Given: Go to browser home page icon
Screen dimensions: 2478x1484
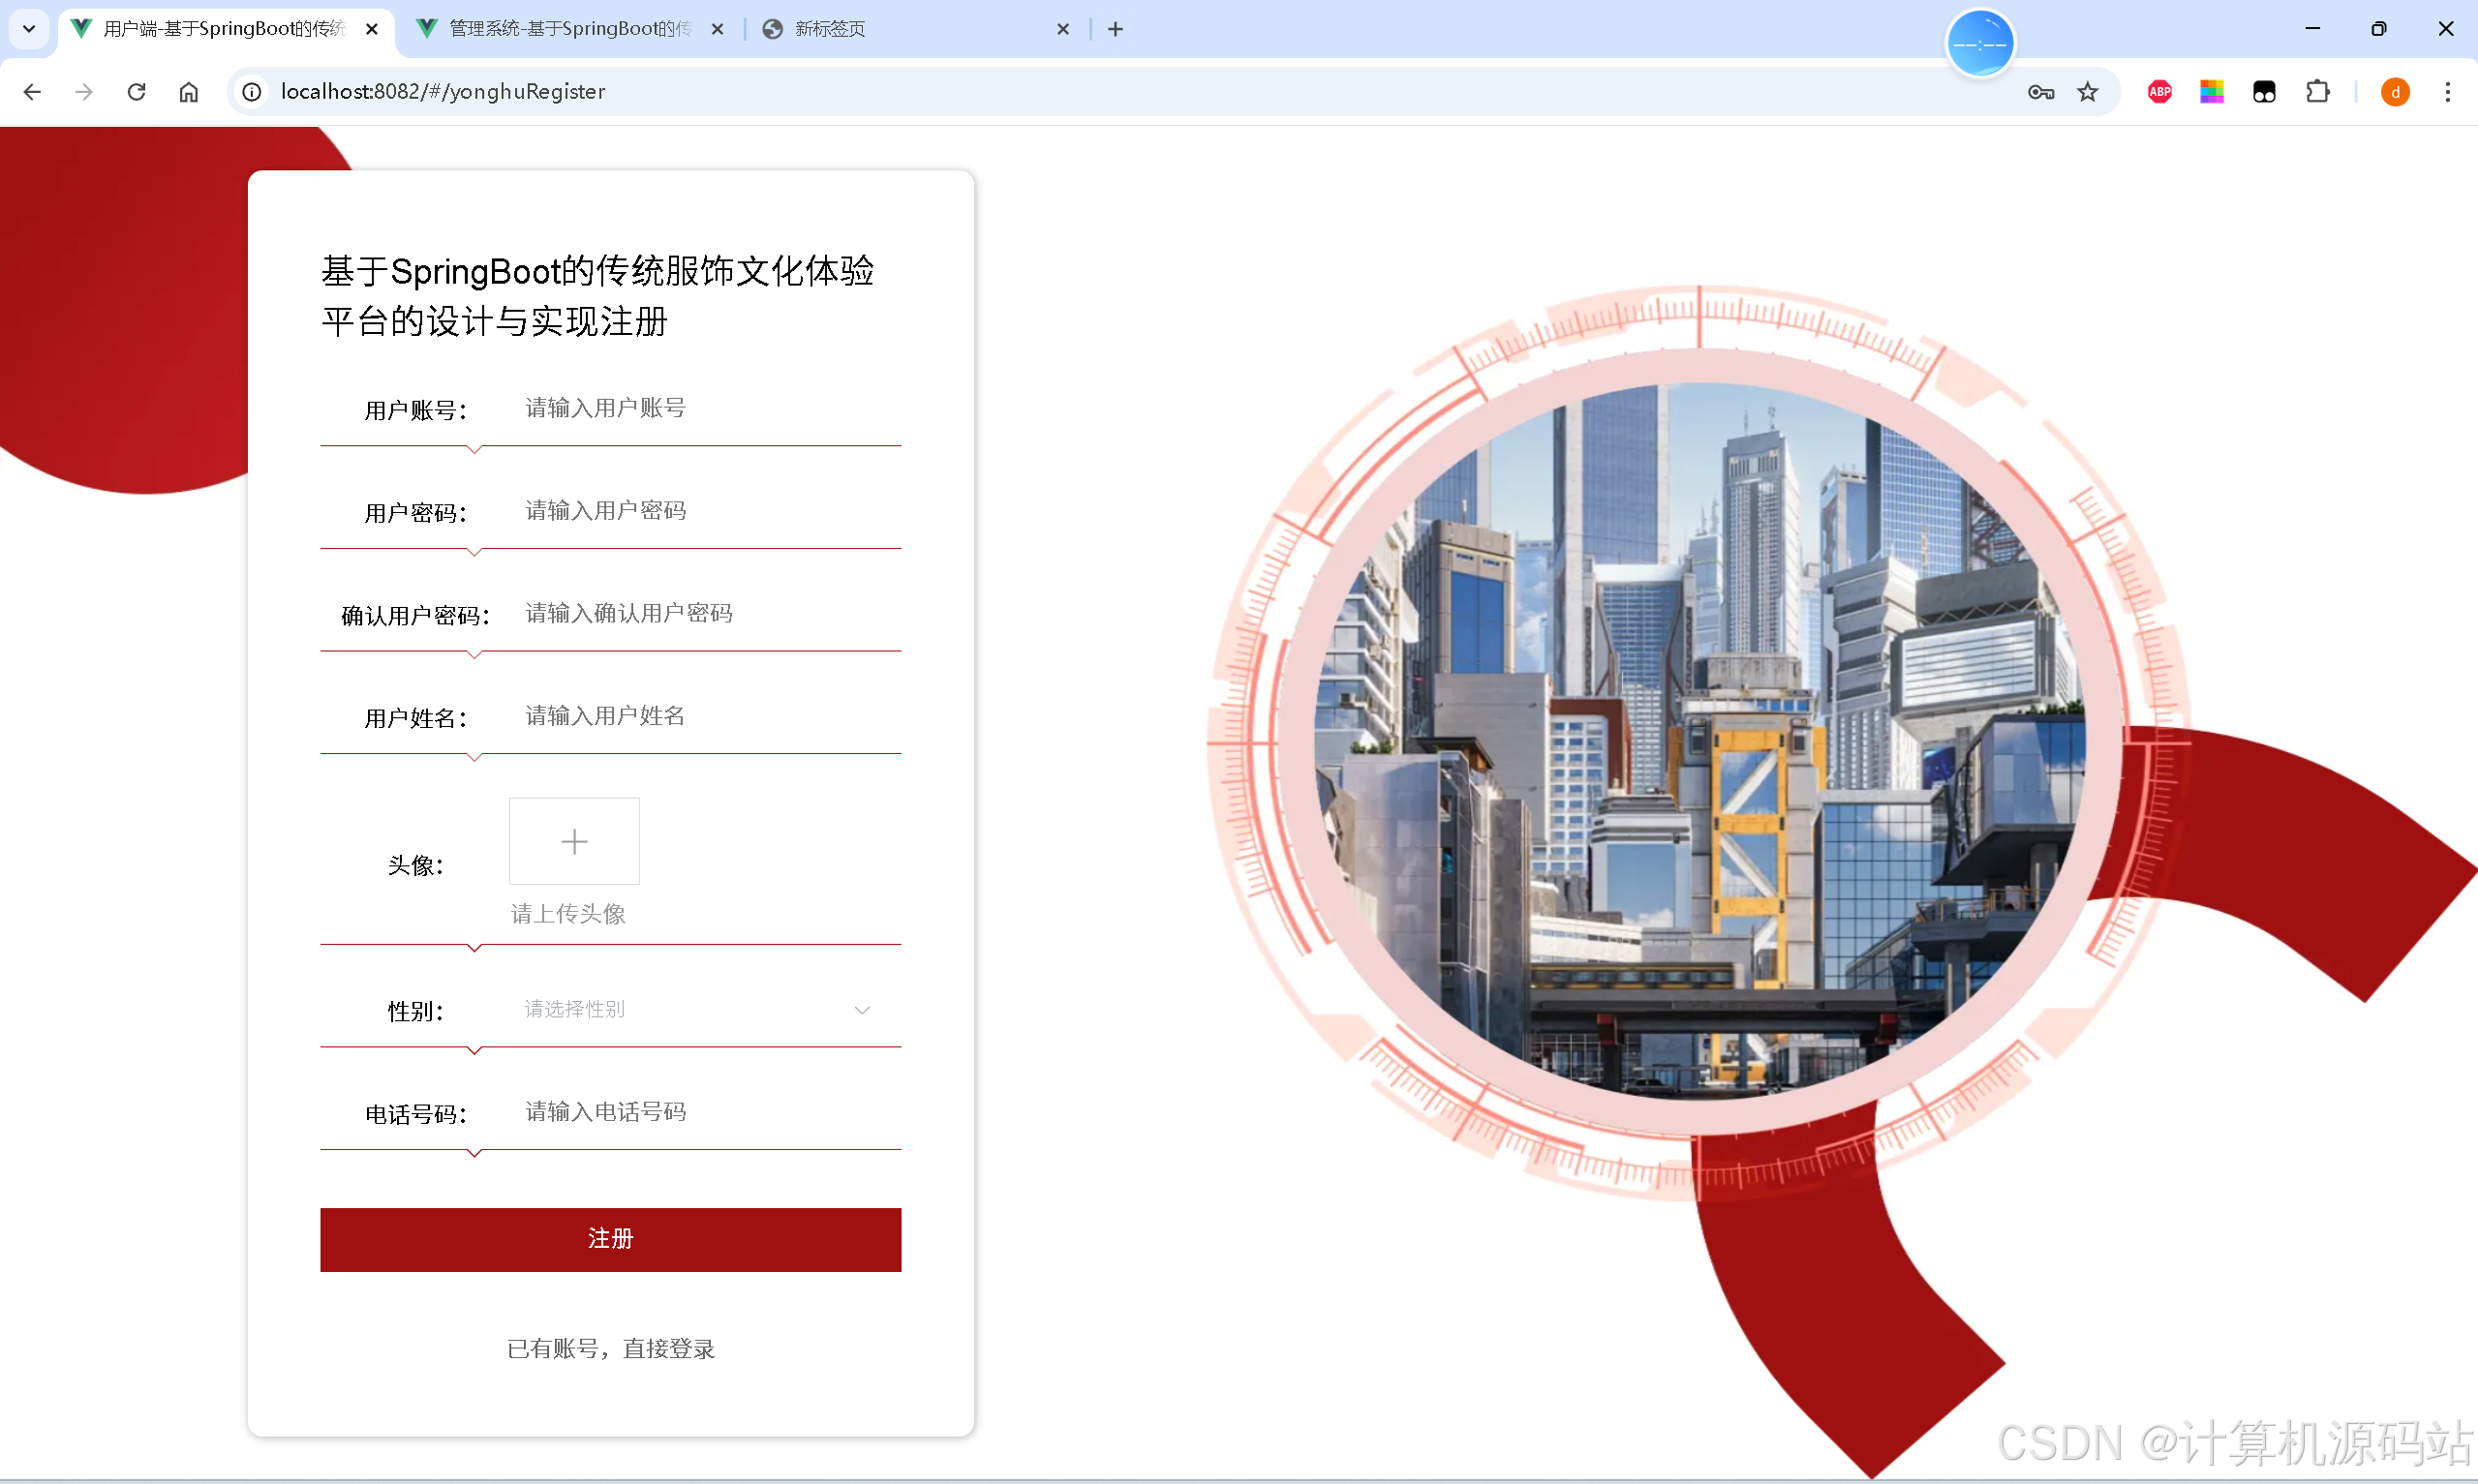Looking at the screenshot, I should [x=189, y=92].
